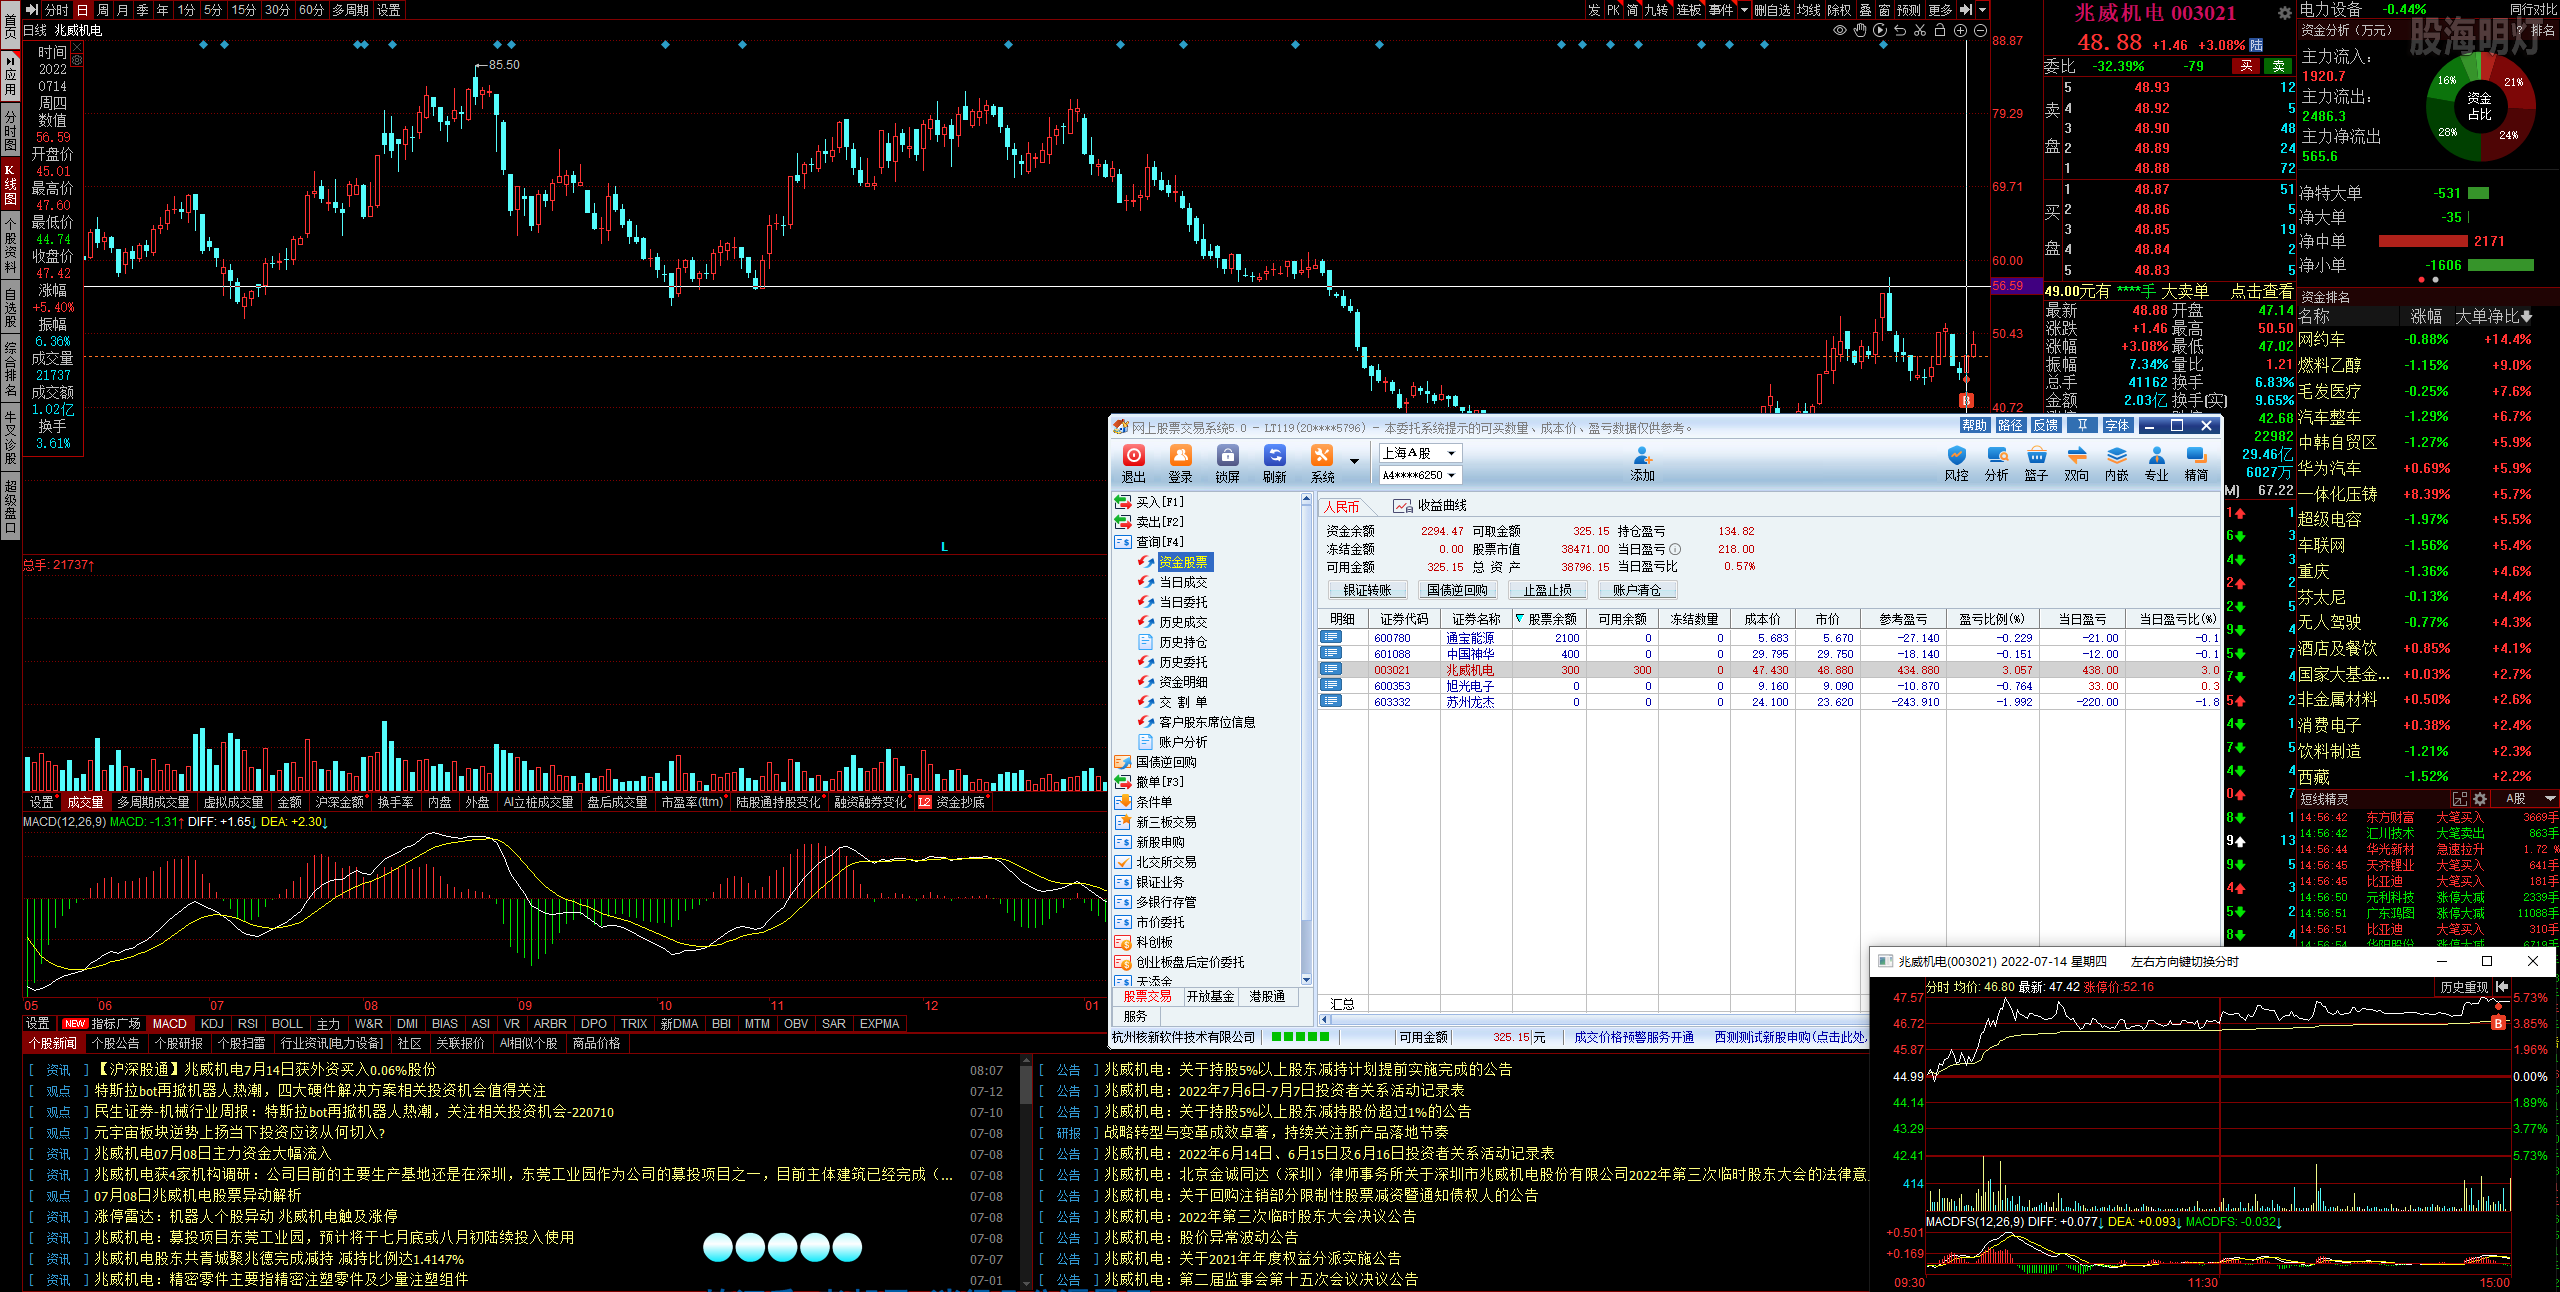Open the 风控 risk control icon

click(1956, 464)
